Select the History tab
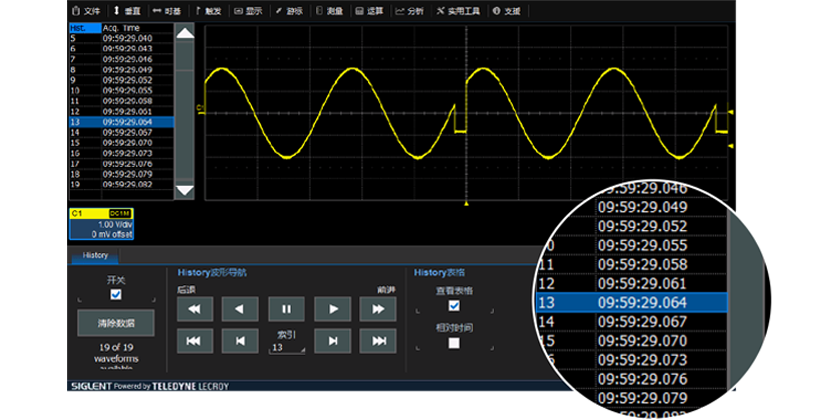 pyautogui.click(x=95, y=256)
